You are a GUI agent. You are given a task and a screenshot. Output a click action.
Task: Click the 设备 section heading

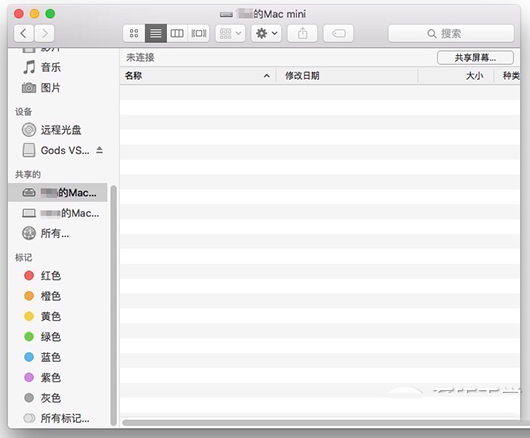pos(23,112)
